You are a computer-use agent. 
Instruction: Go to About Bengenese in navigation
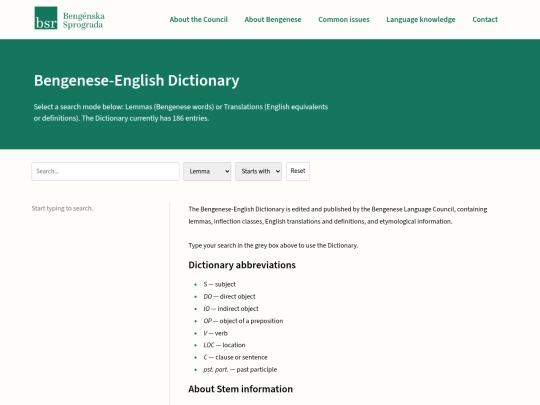coord(273,20)
